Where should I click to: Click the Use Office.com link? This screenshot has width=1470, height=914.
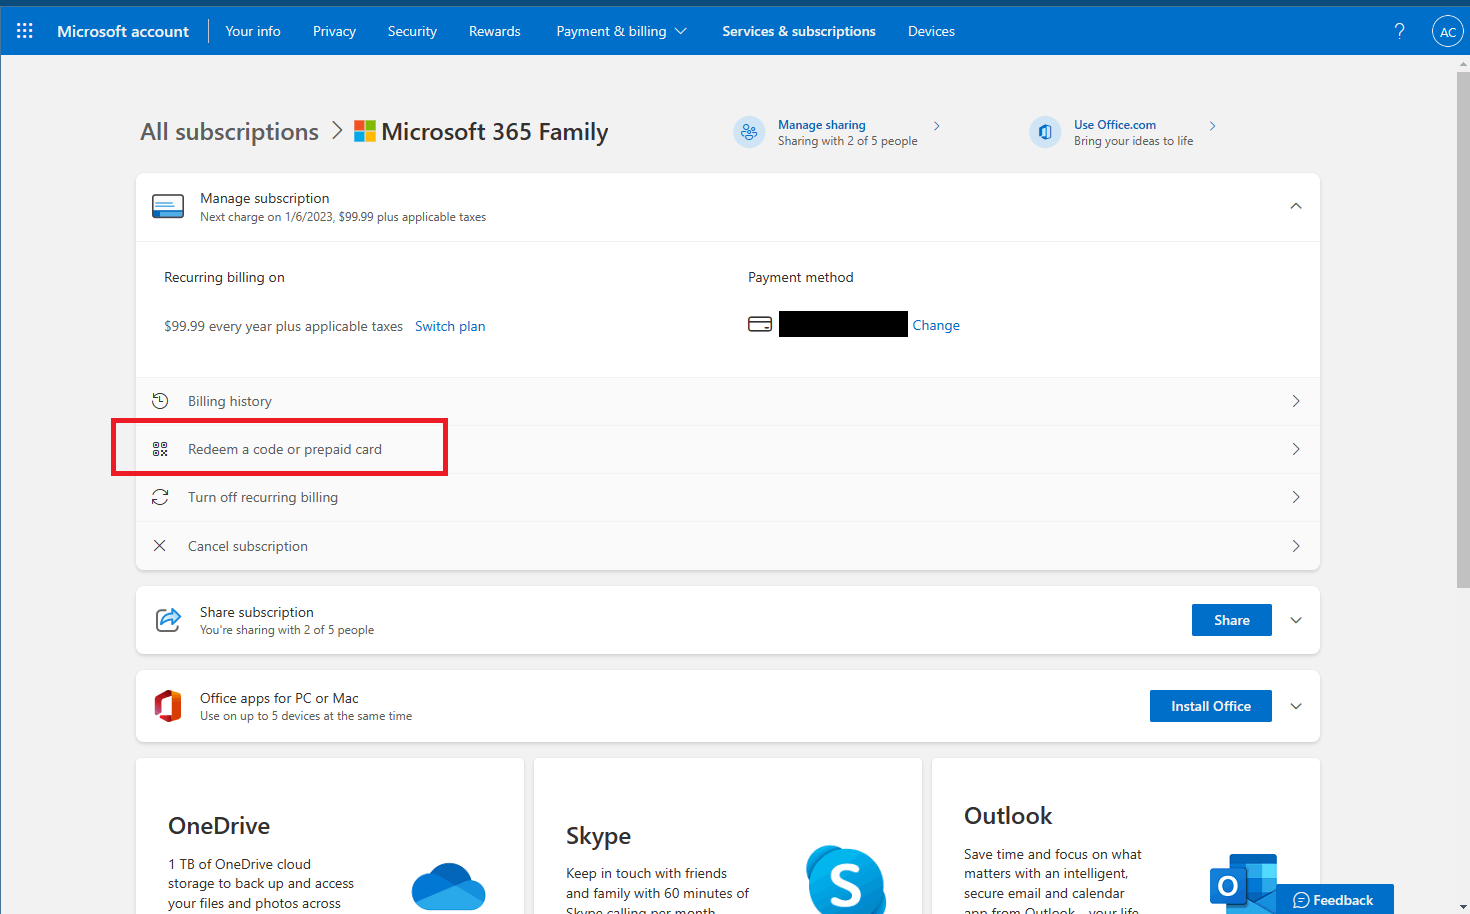[1115, 125]
